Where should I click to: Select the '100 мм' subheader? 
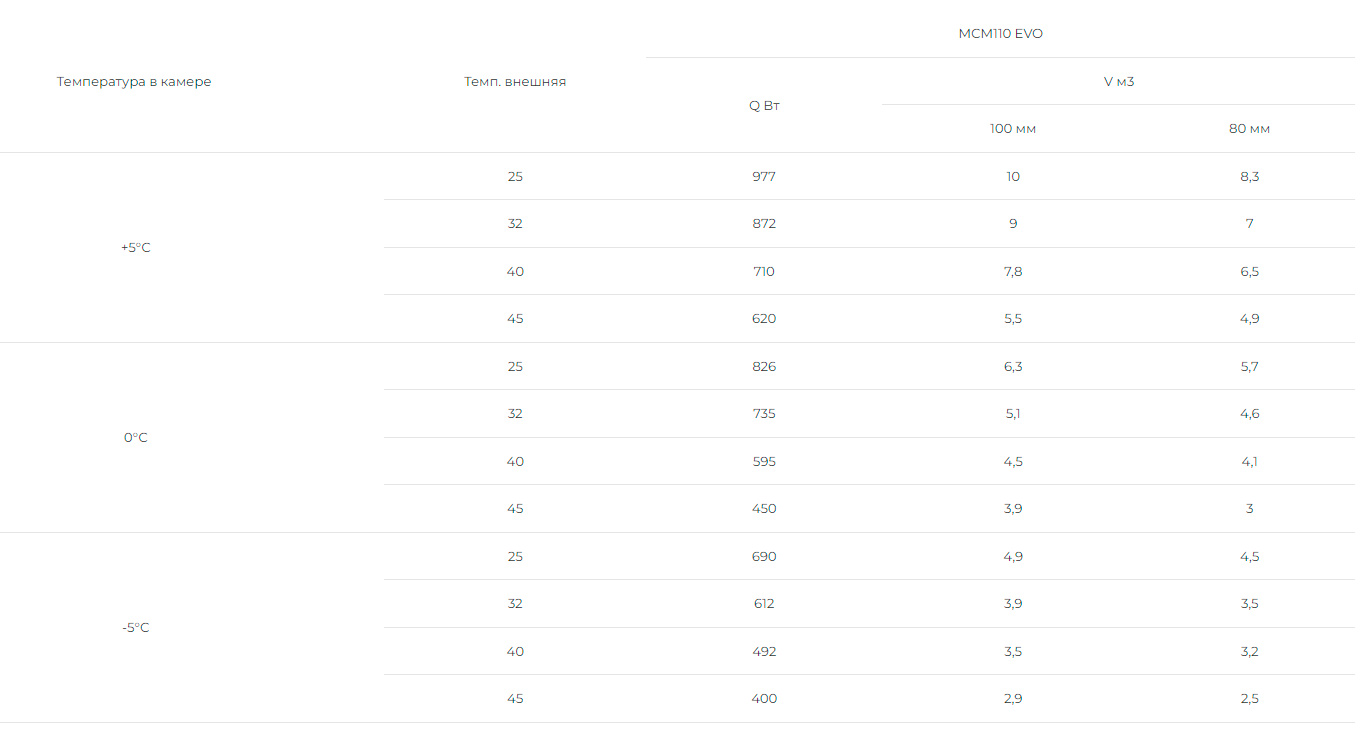[x=1013, y=129]
